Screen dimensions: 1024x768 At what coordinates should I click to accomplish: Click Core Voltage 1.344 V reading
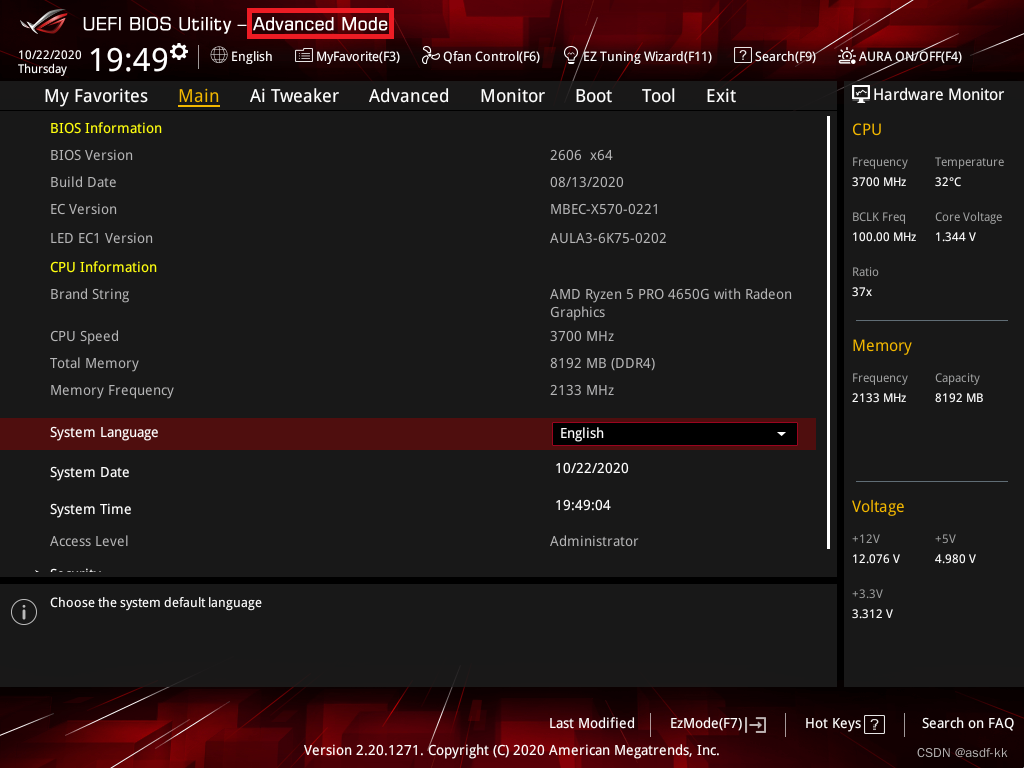click(x=955, y=237)
